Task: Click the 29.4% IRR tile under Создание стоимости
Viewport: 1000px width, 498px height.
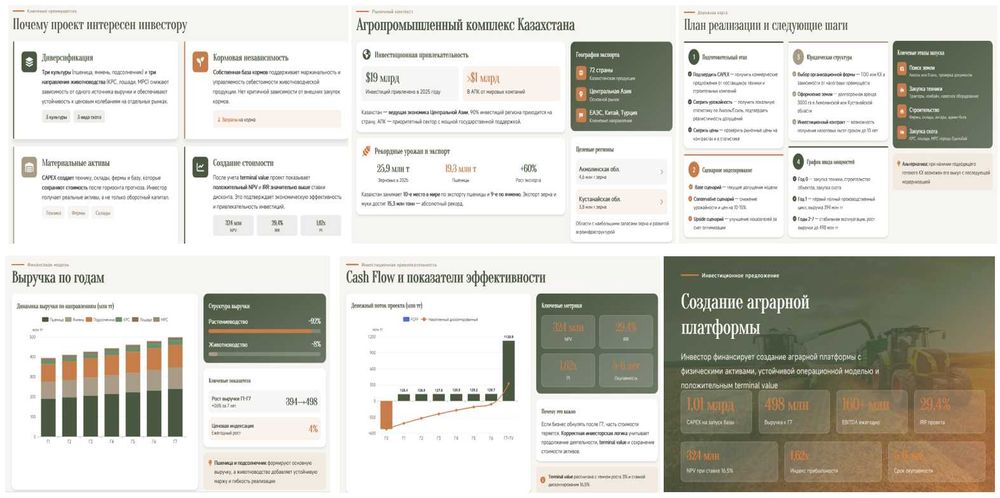Action: coord(277,224)
